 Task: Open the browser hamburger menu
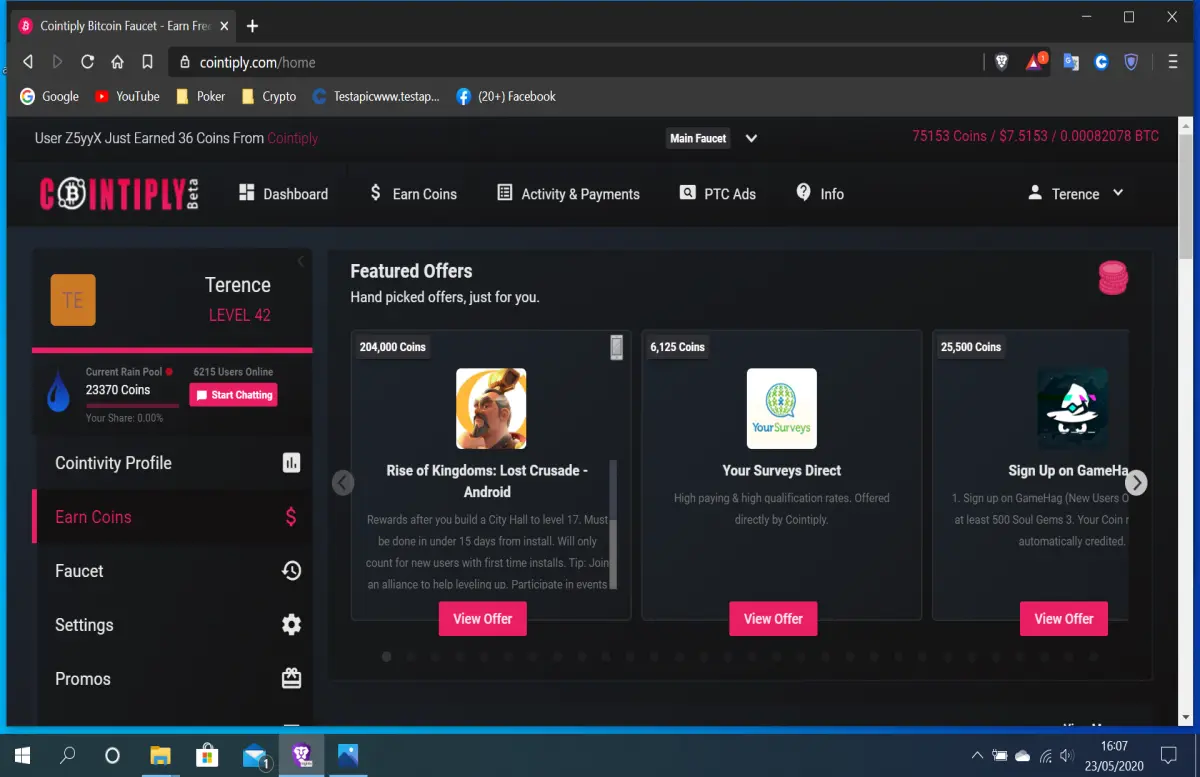(x=1173, y=62)
